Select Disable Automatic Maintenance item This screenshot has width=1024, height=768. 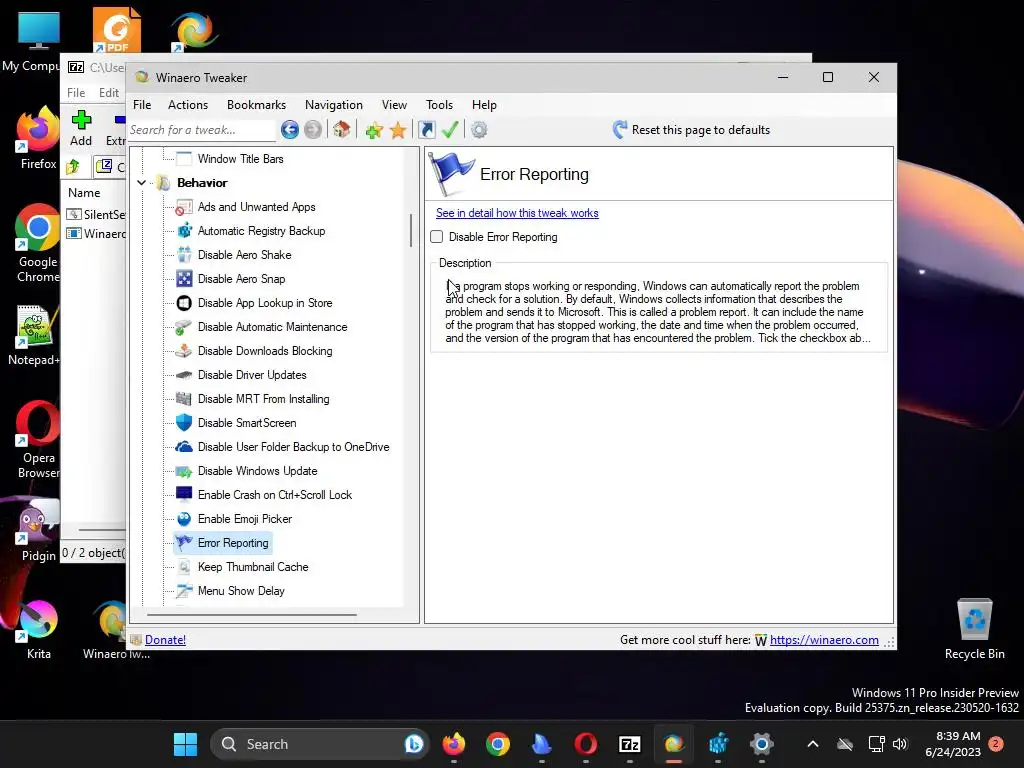click(272, 327)
